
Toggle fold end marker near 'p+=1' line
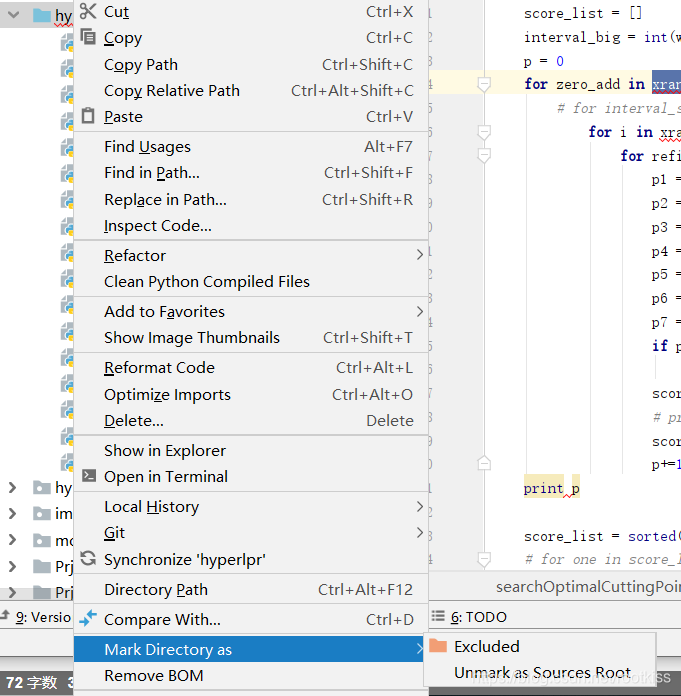point(484,463)
